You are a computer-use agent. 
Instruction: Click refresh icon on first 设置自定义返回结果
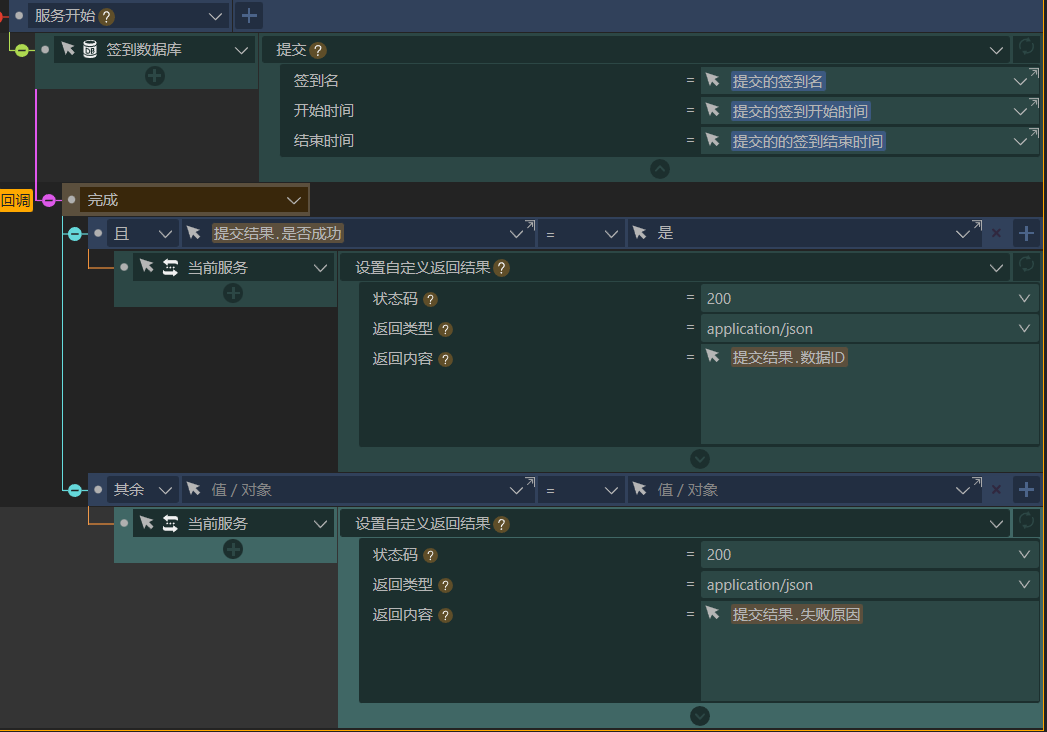1026,264
